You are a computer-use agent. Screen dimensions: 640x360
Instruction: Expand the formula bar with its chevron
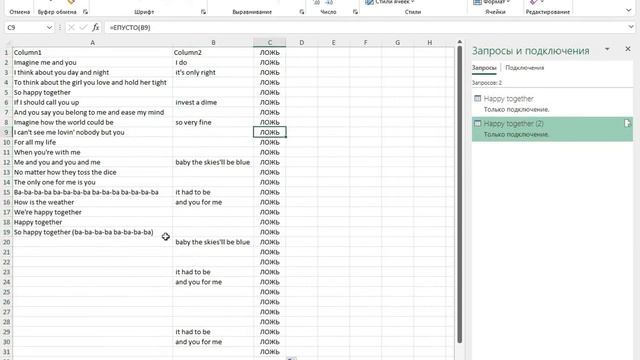[x=631, y=27]
